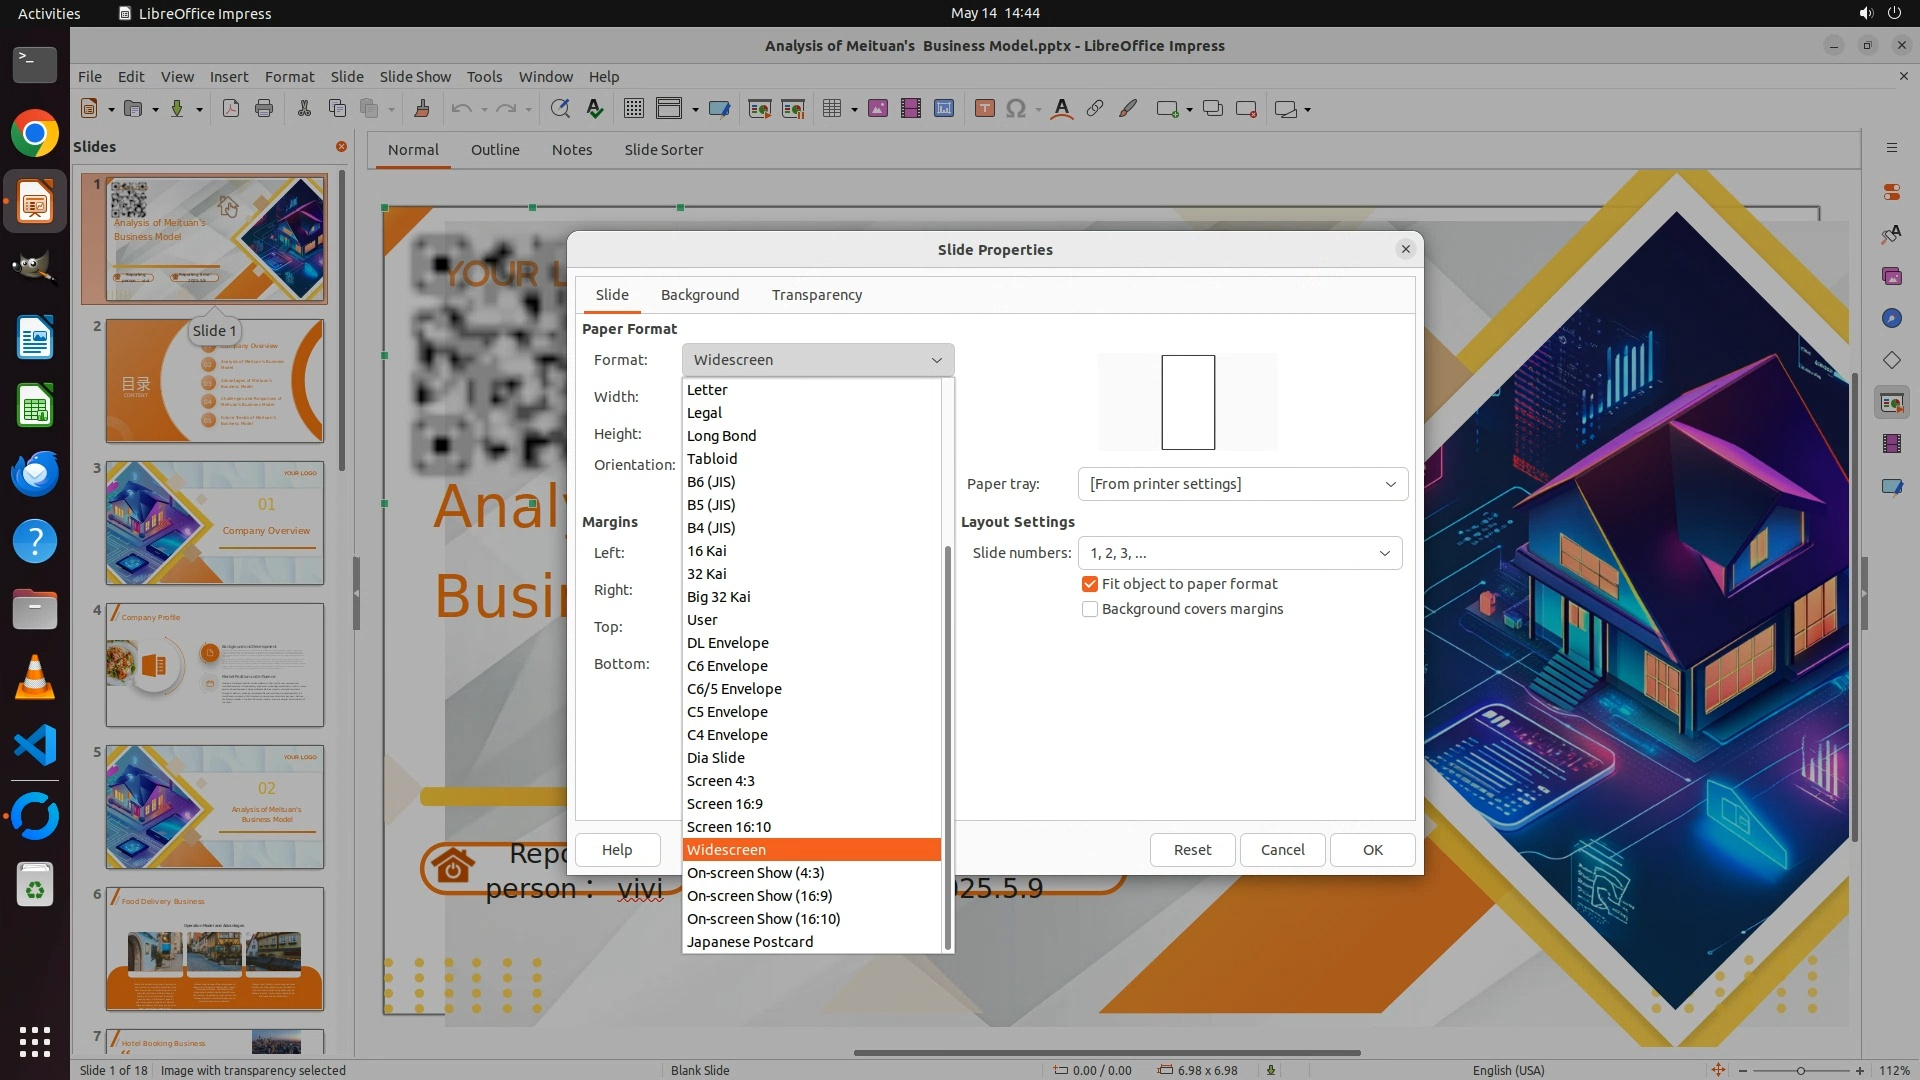Open the sidebar Gallery icon
This screenshot has width=1920, height=1080.
tap(1891, 276)
